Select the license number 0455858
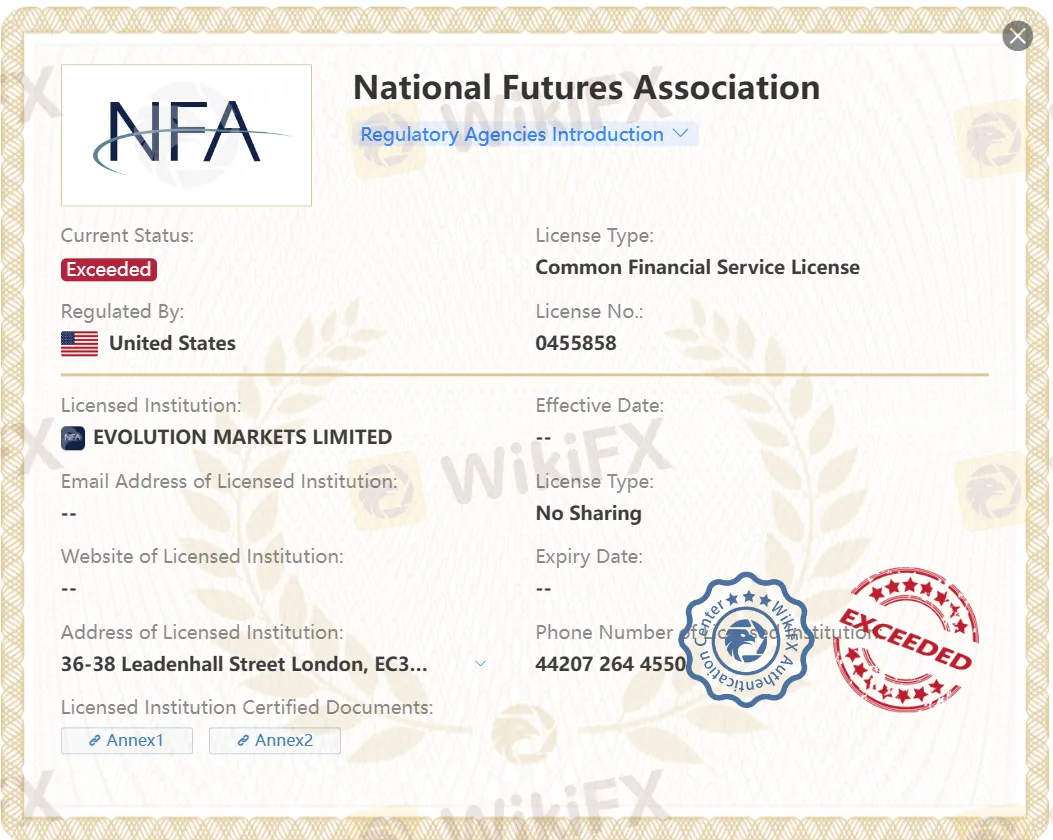Screen dimensions: 1053x840 577,343
